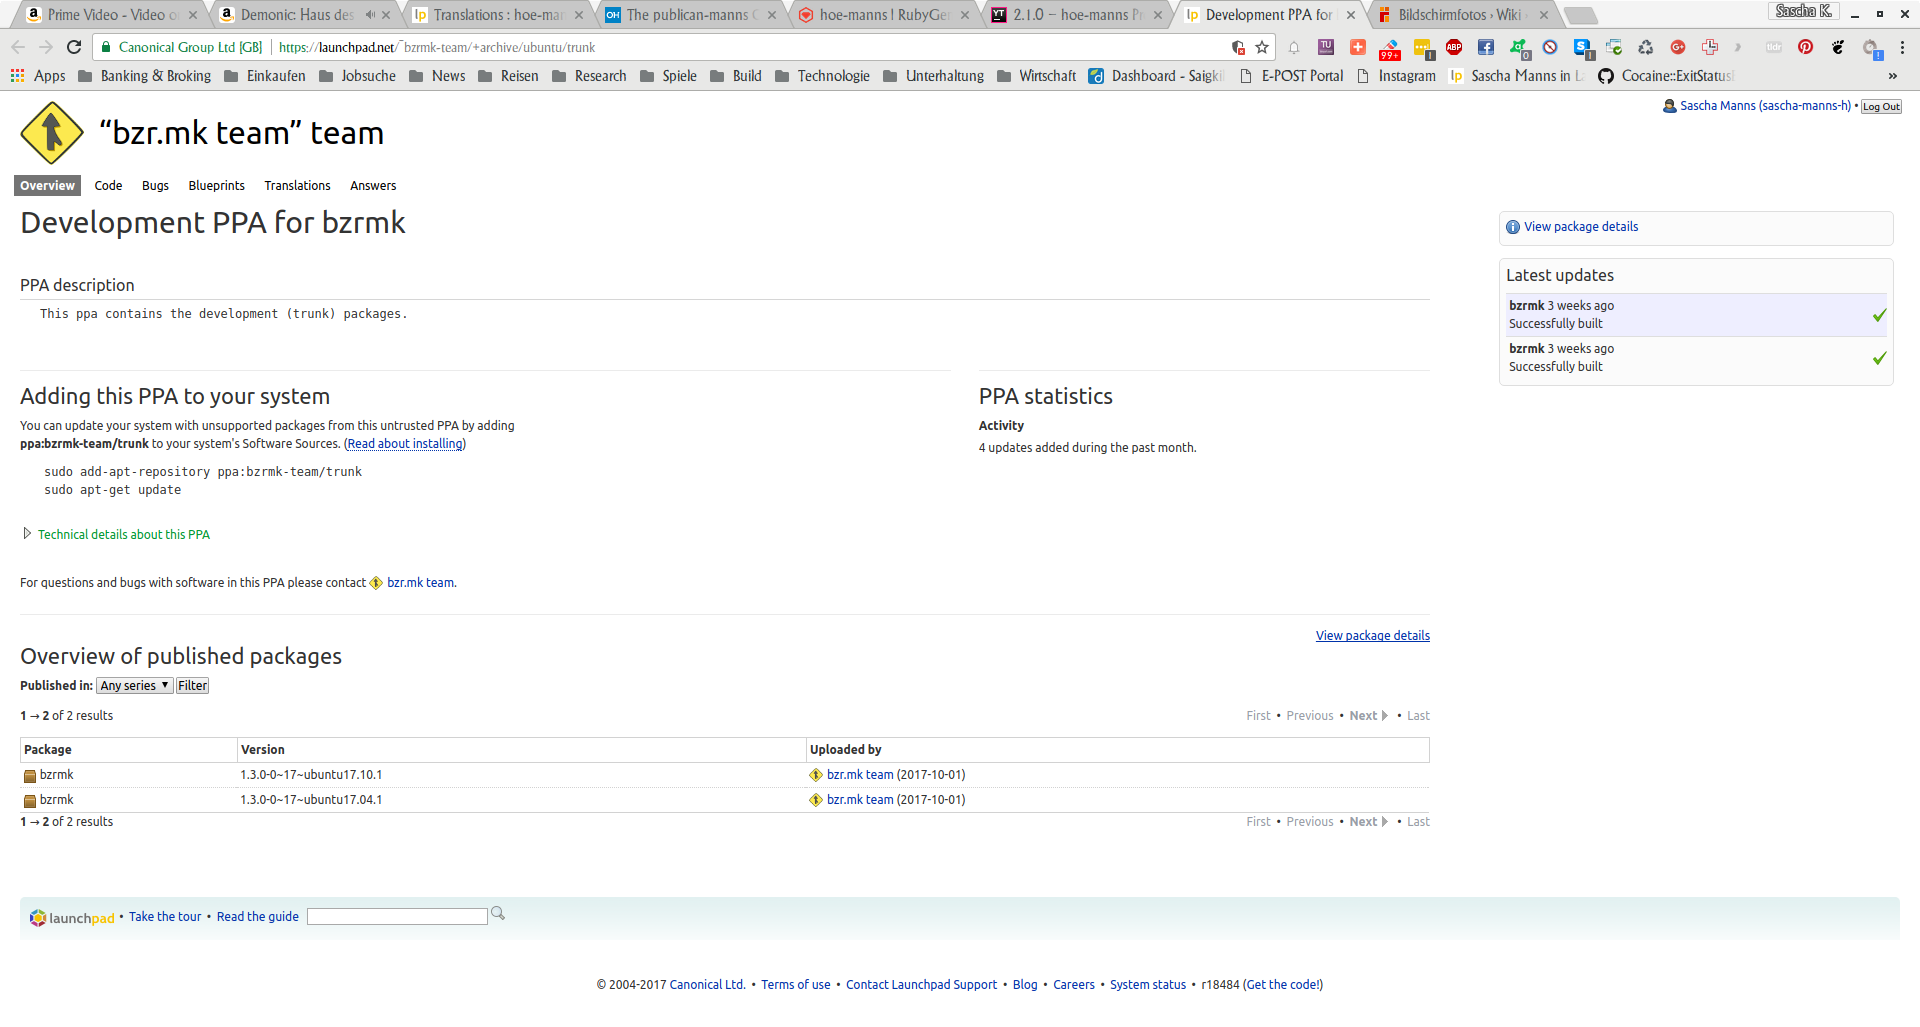The width and height of the screenshot is (1920, 1027).
Task: Open the Cocaine::ExitStatus GitHub bookmark
Action: [1666, 76]
